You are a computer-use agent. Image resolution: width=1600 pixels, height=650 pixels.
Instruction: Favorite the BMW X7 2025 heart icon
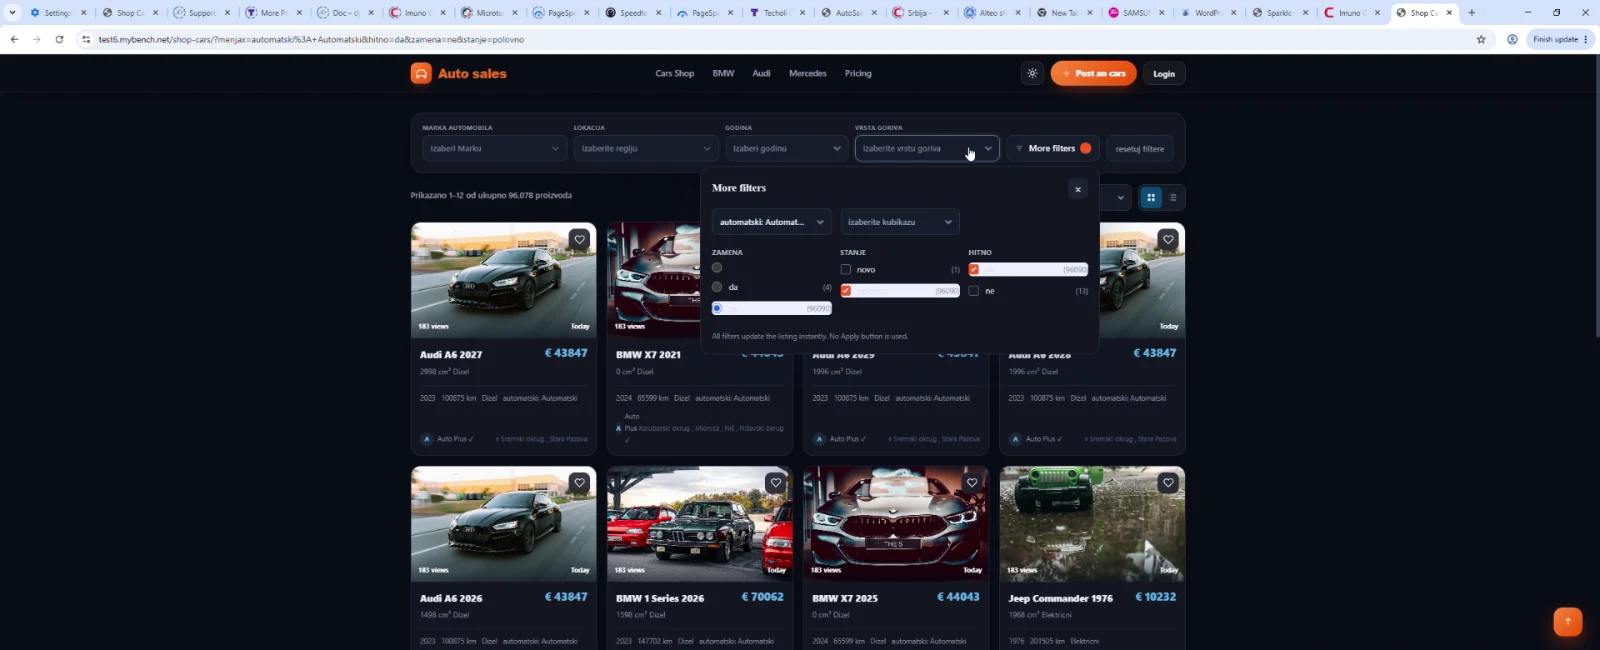971,483
